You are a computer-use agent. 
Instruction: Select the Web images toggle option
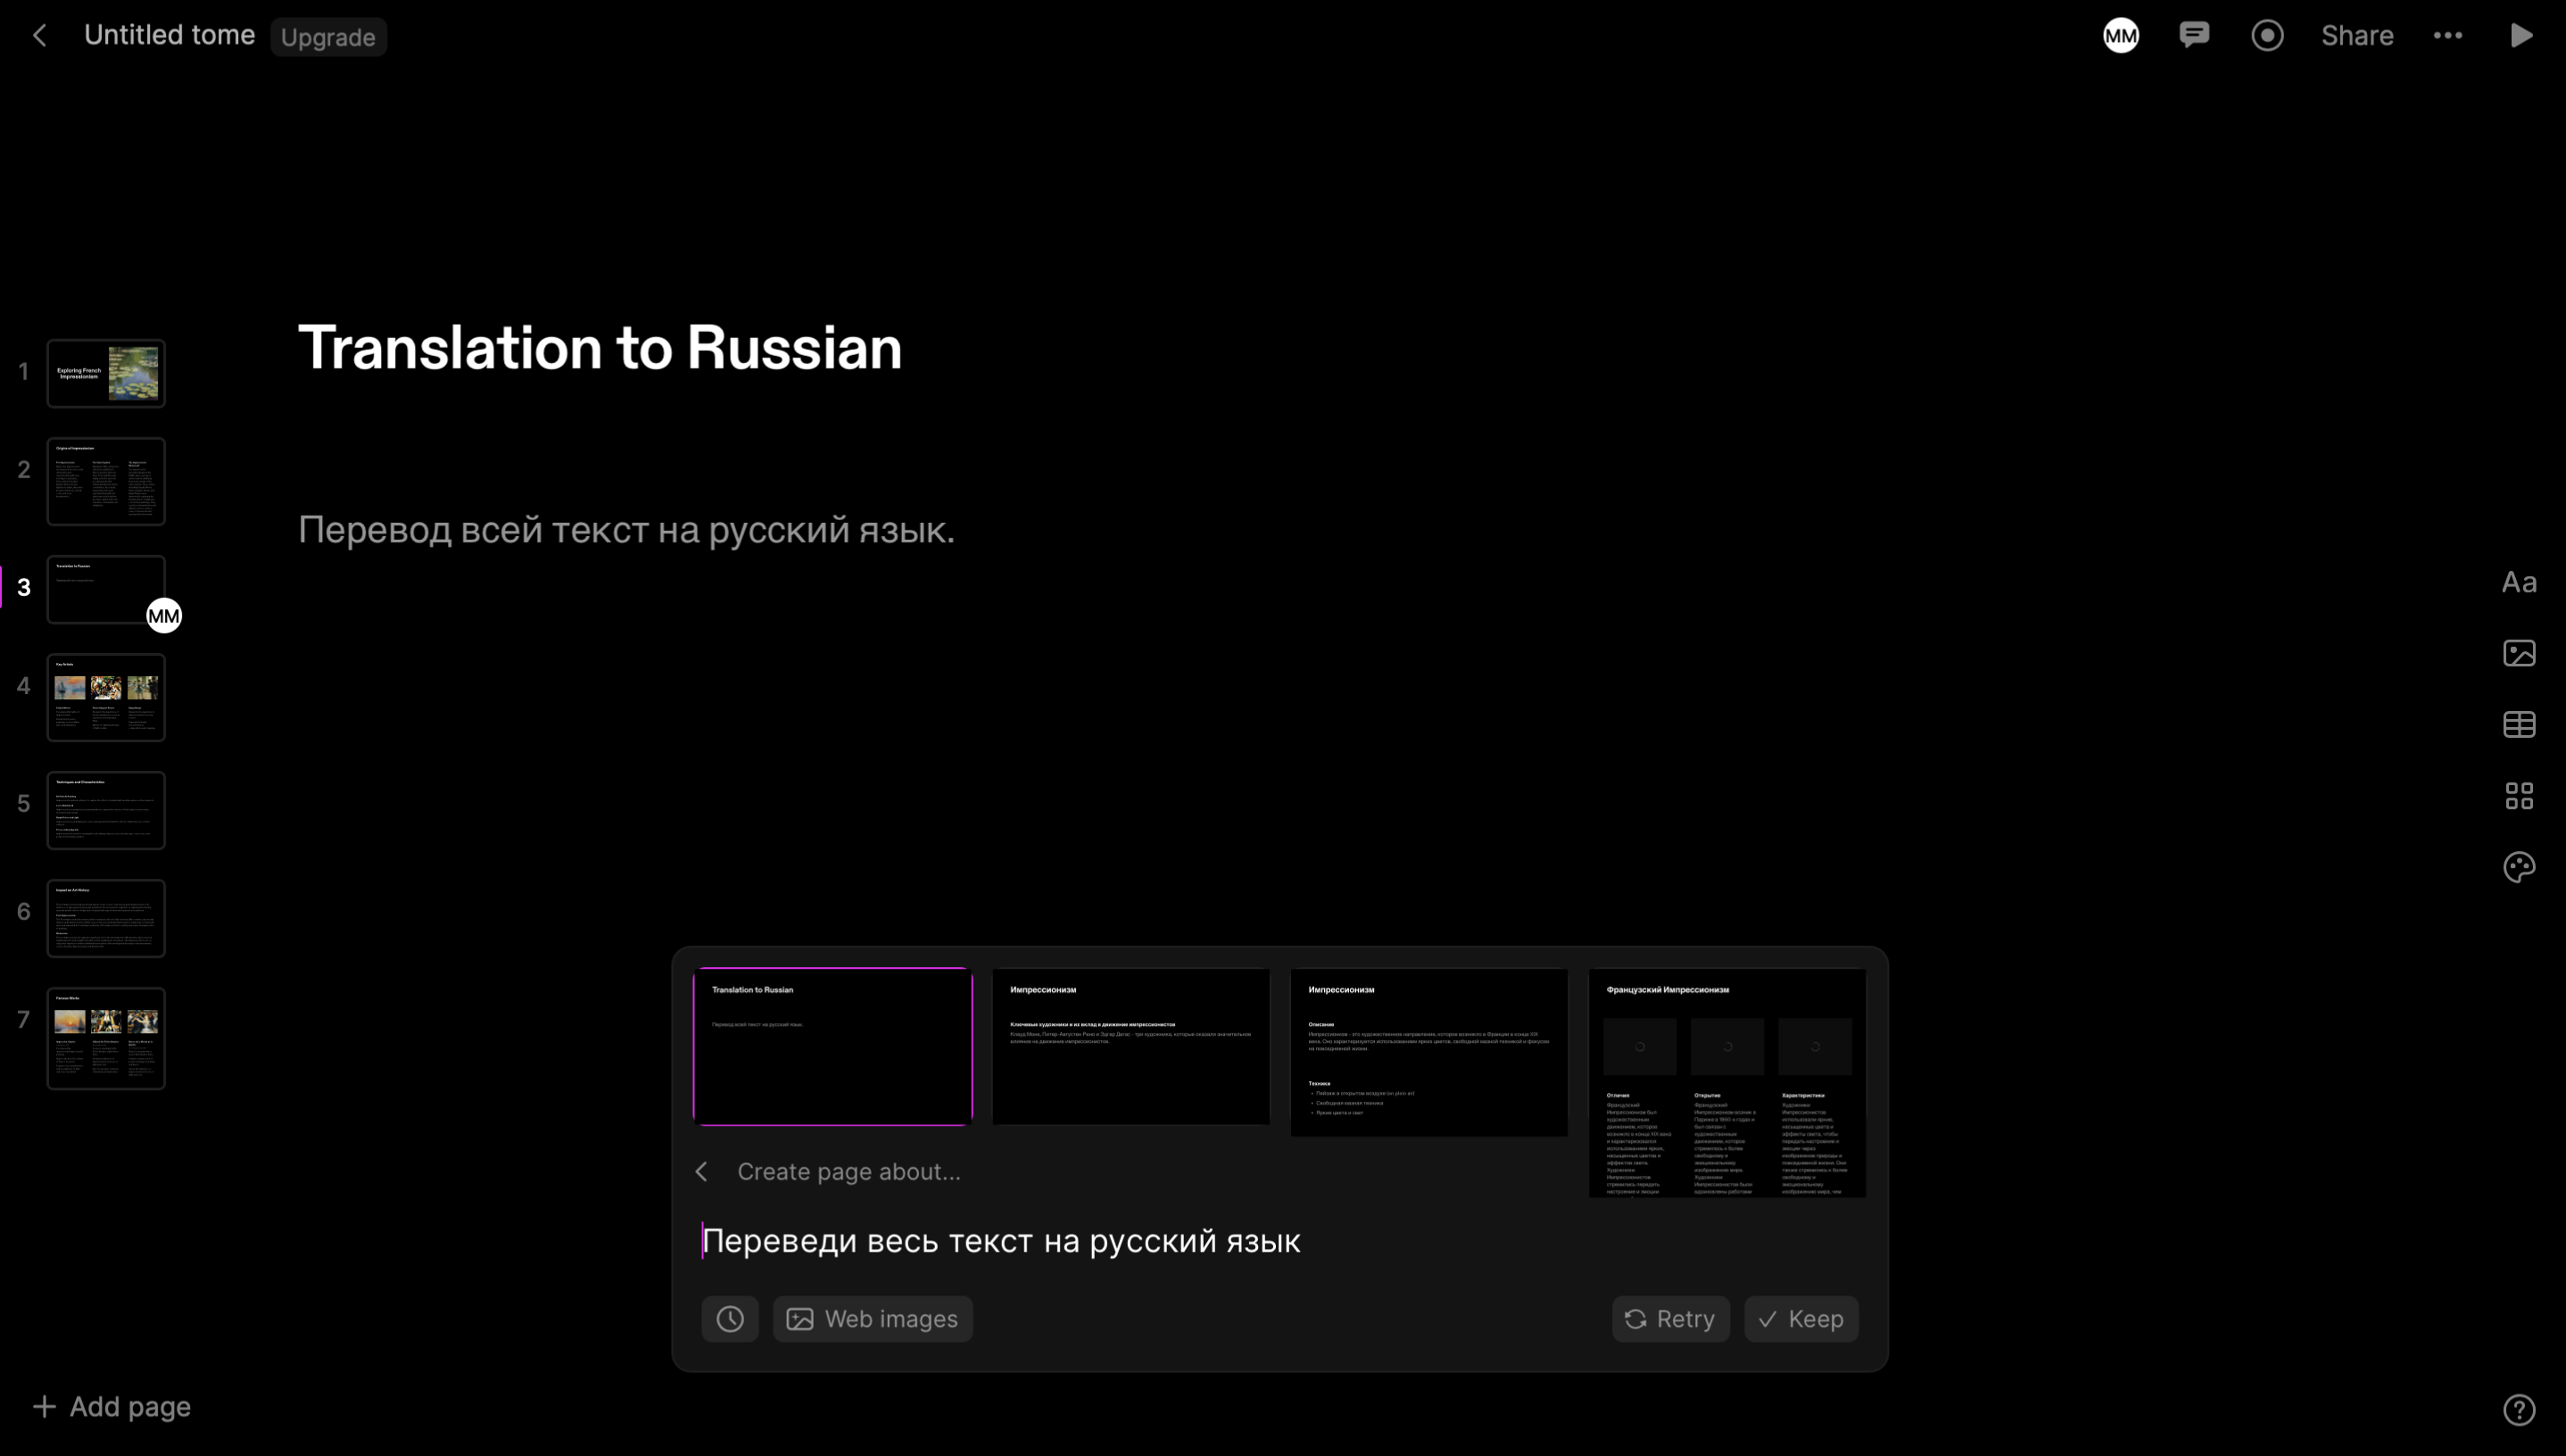(873, 1319)
